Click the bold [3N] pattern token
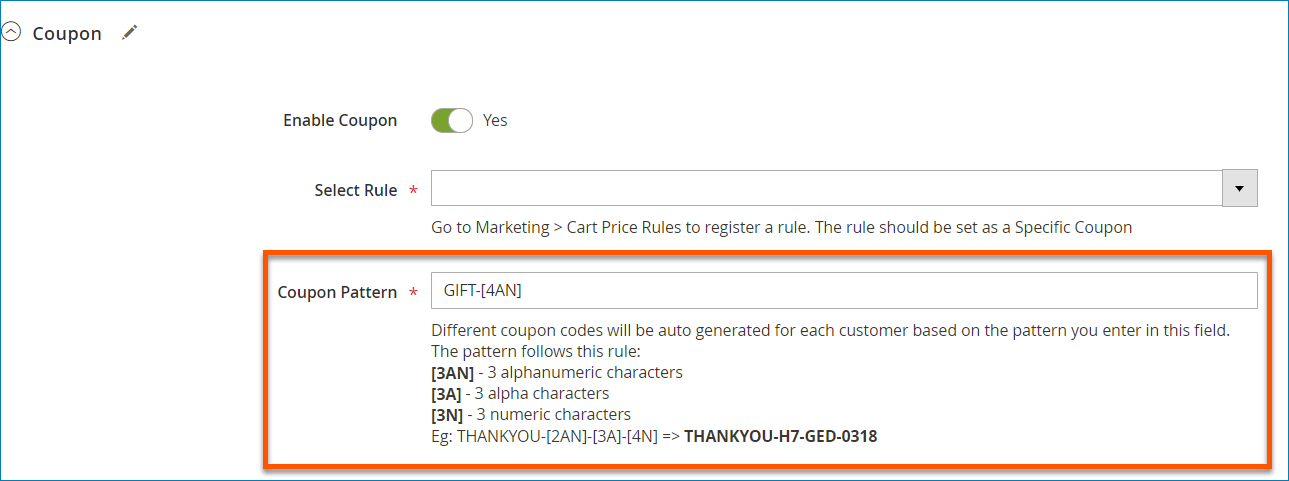This screenshot has height=481, width=1289. click(447, 414)
